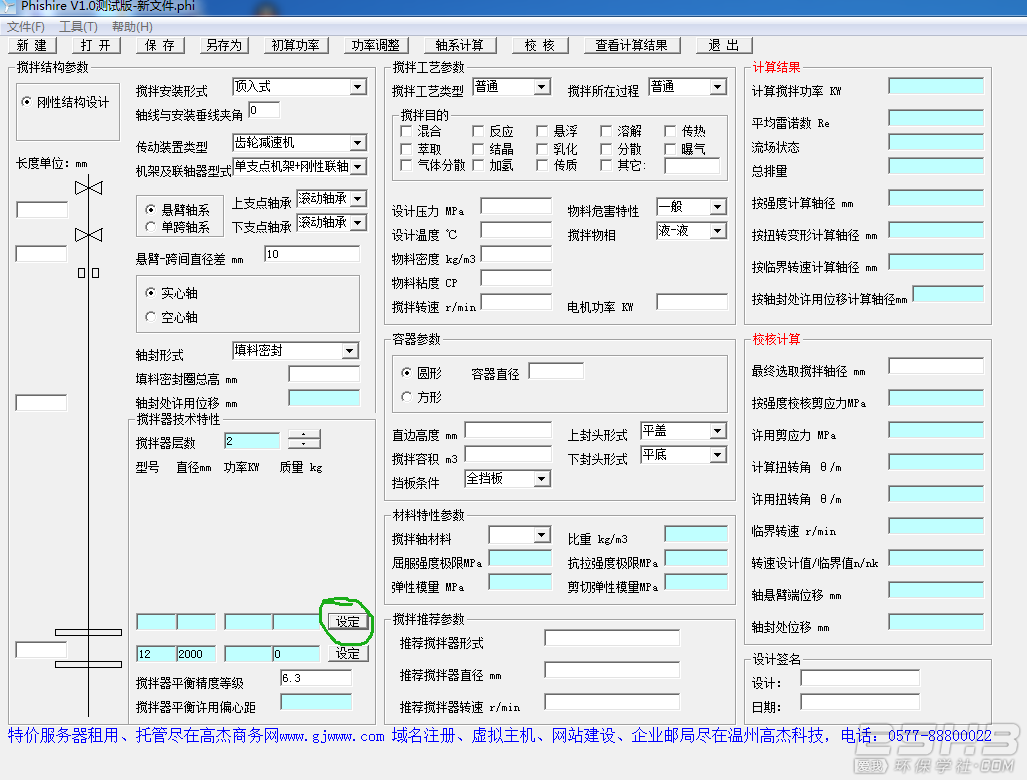Click the 保存 toolbar button
Image resolution: width=1027 pixels, height=780 pixels.
click(x=160, y=45)
